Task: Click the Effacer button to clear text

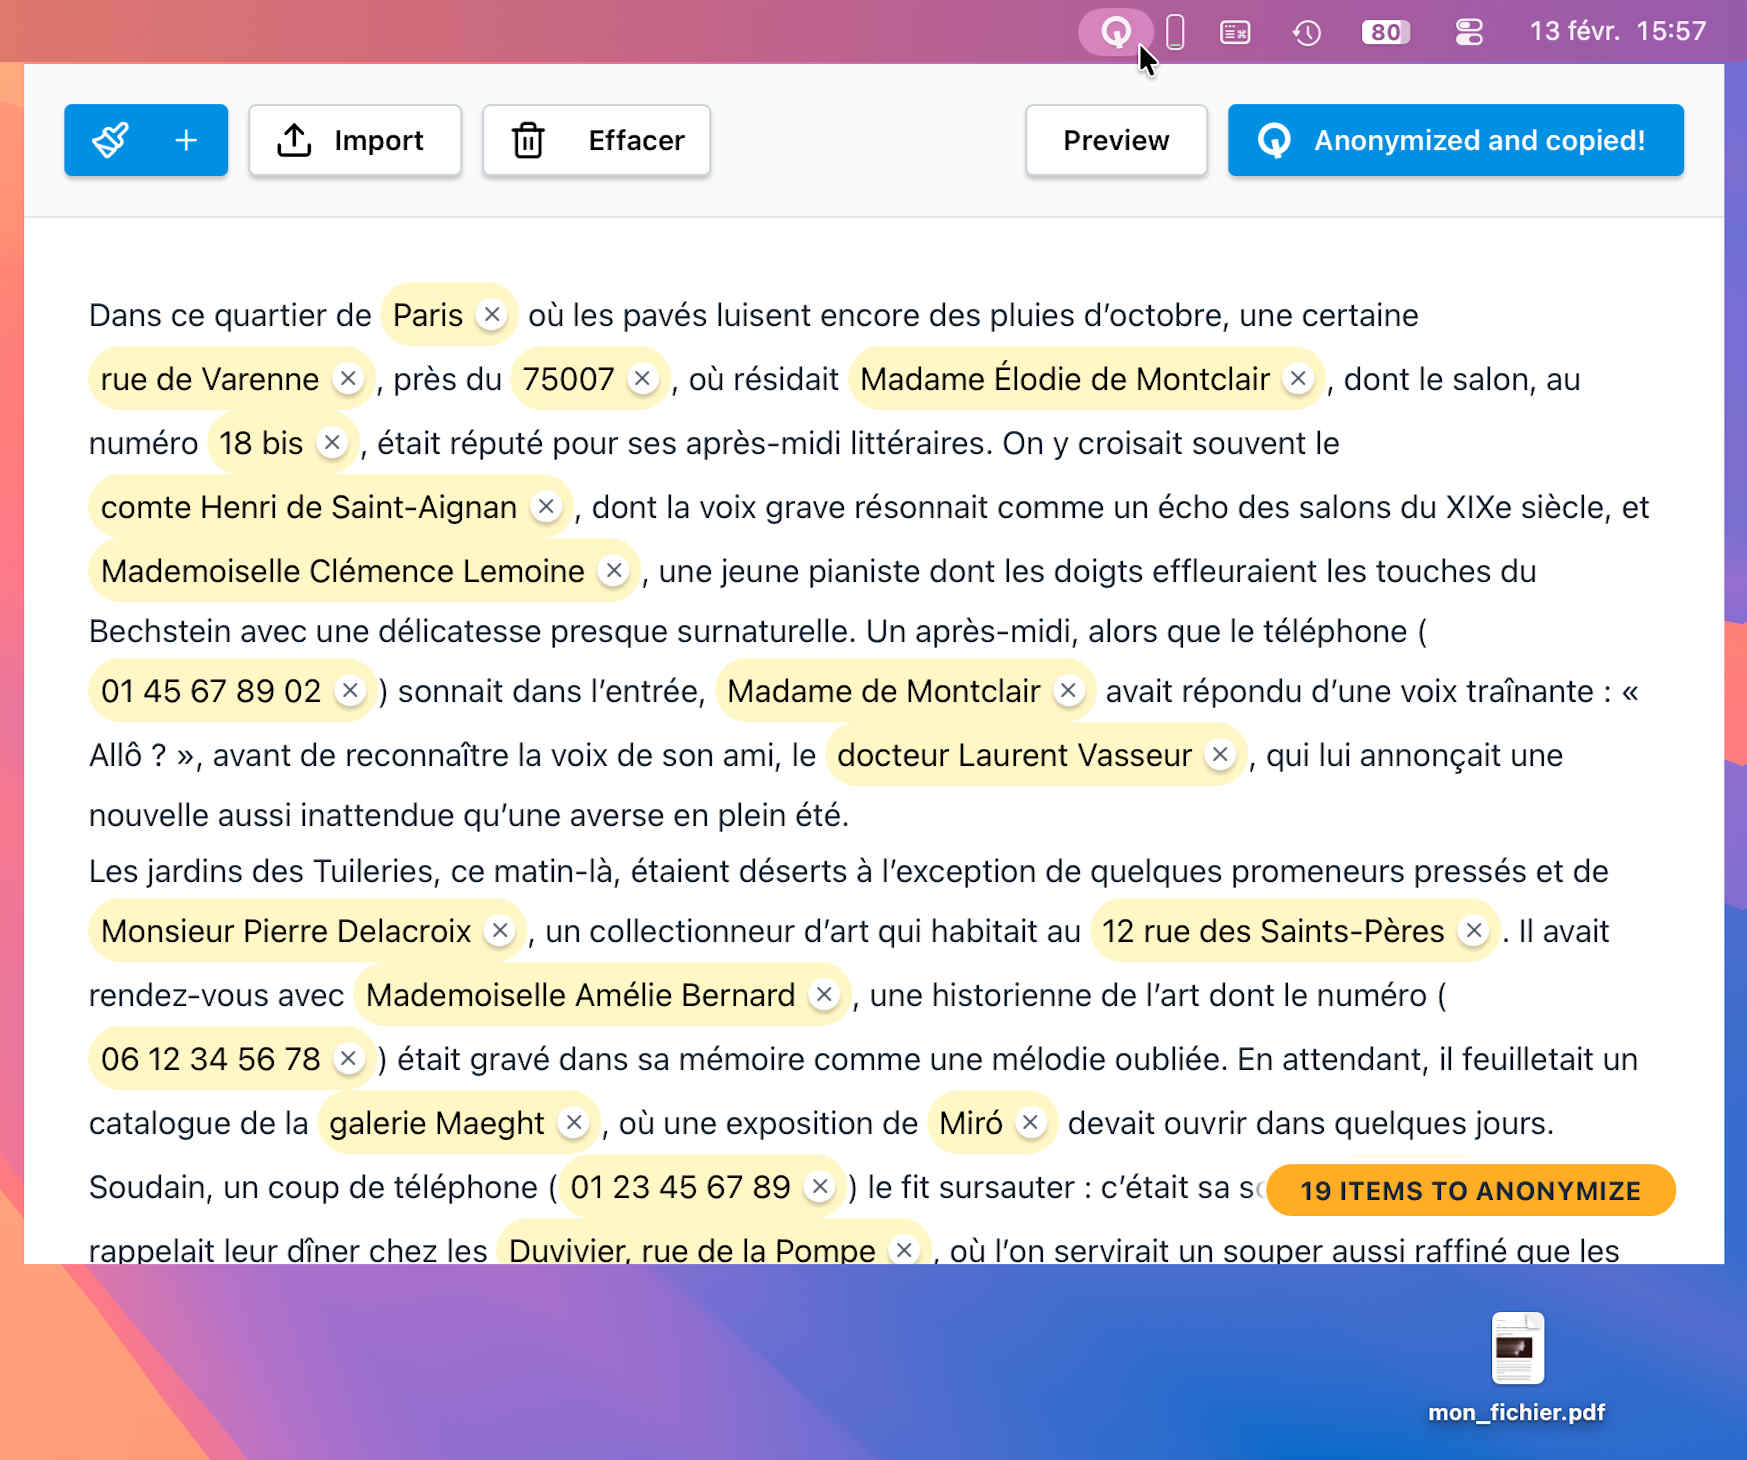Action: click(x=596, y=140)
